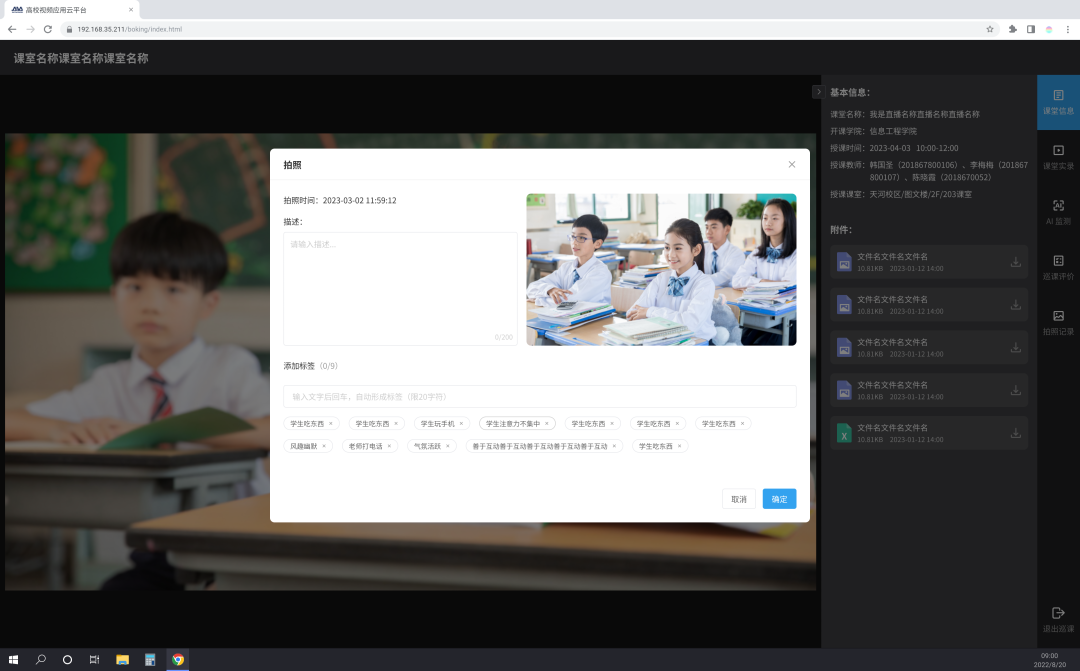Click the green Excel file icon
Screen dimensions: 1080x671
coord(844,433)
